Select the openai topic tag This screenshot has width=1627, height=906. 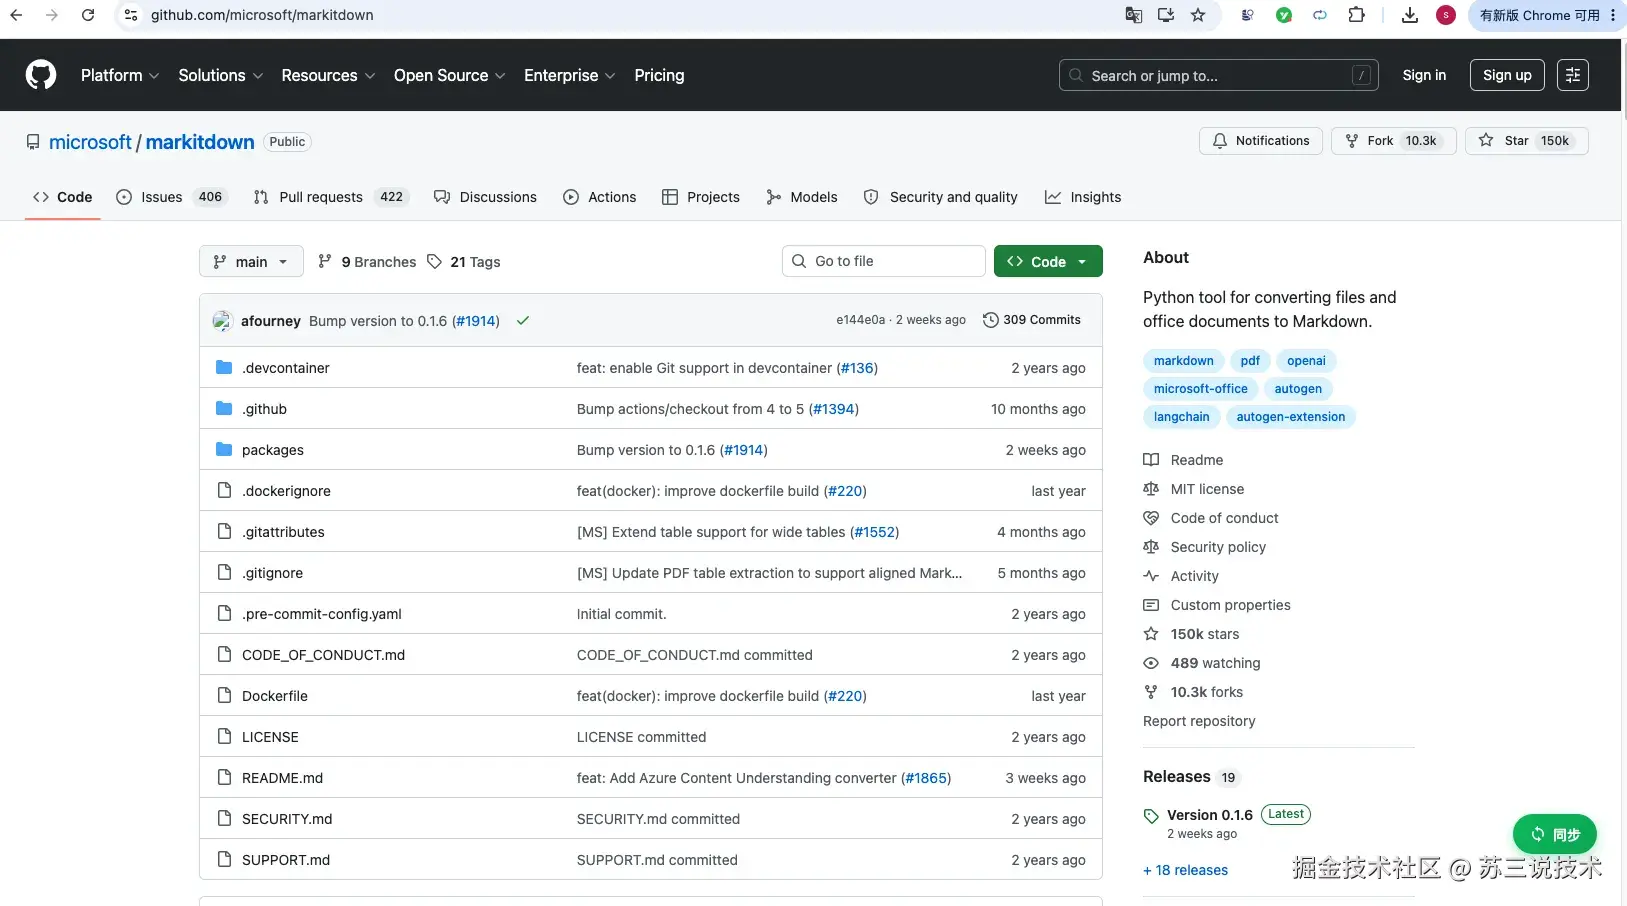pyautogui.click(x=1306, y=361)
